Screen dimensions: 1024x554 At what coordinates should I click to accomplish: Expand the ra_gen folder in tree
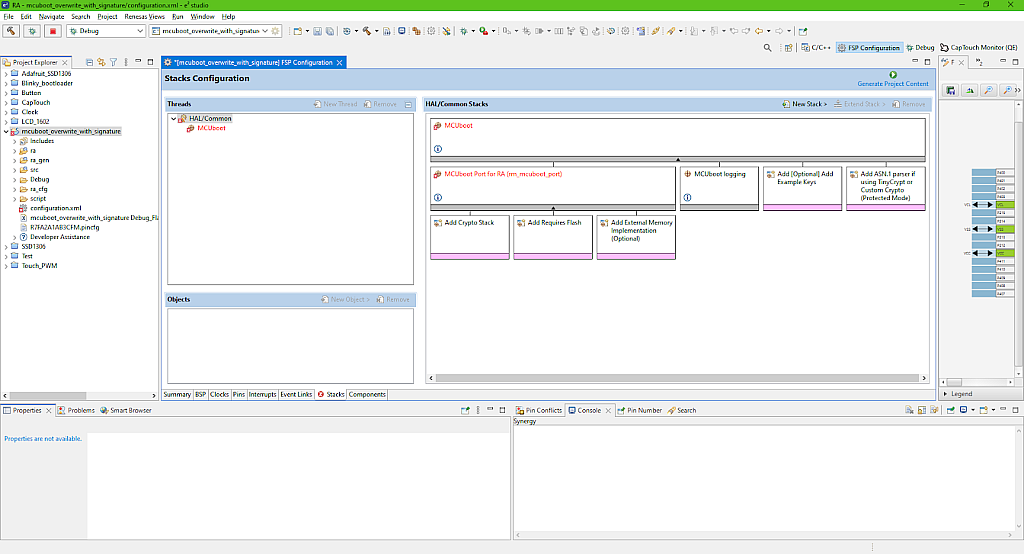[x=16, y=160]
